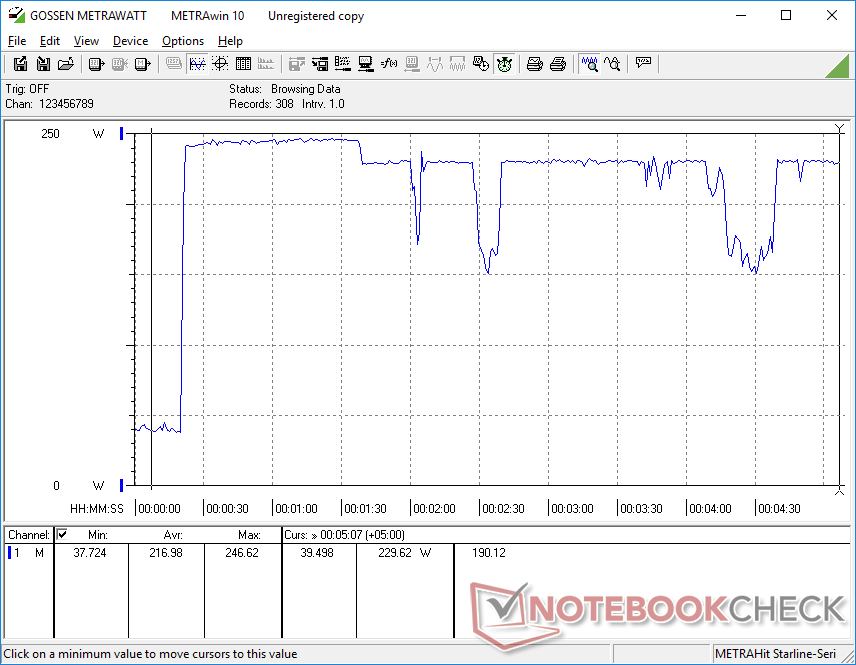
Task: Click the Records: 308 status text
Action: tap(261, 104)
